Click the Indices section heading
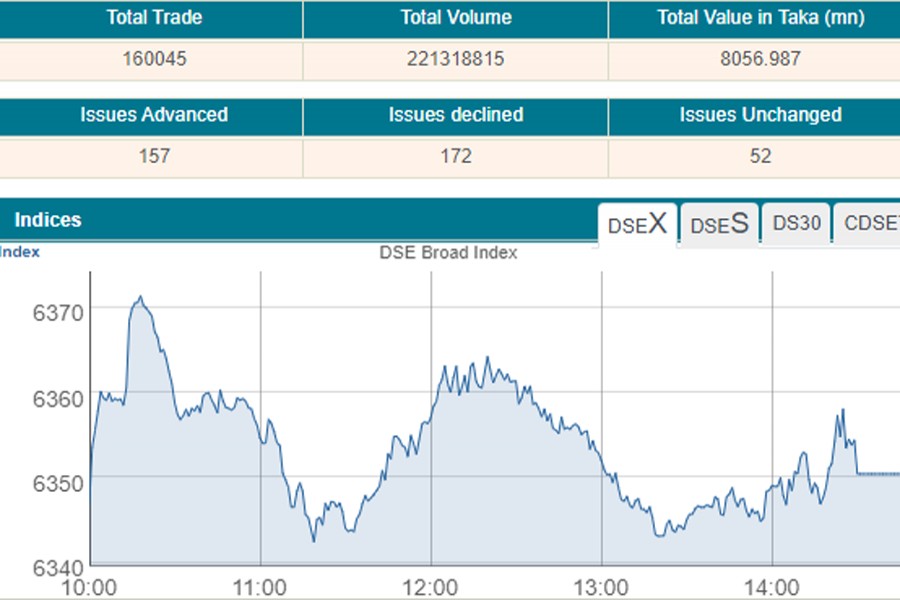900x600 pixels. pos(48,220)
